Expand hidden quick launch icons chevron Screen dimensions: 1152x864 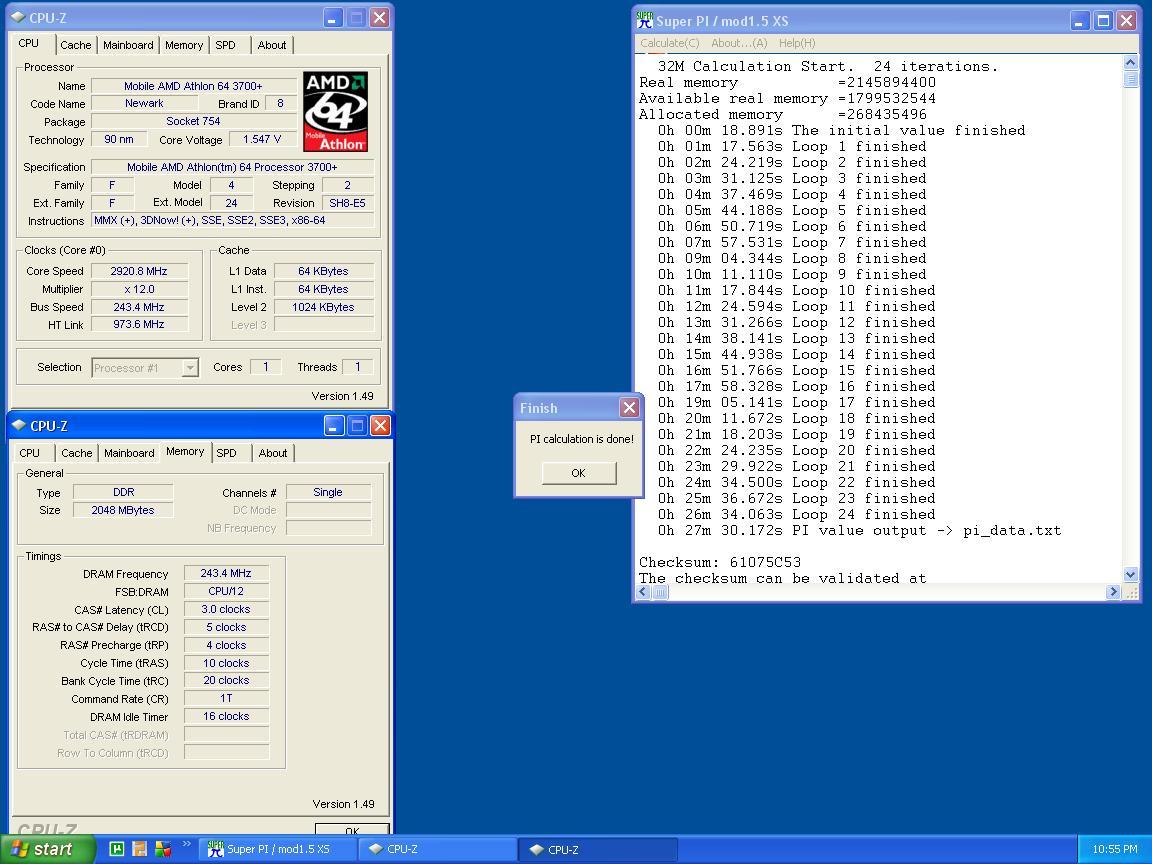pyautogui.click(x=186, y=843)
